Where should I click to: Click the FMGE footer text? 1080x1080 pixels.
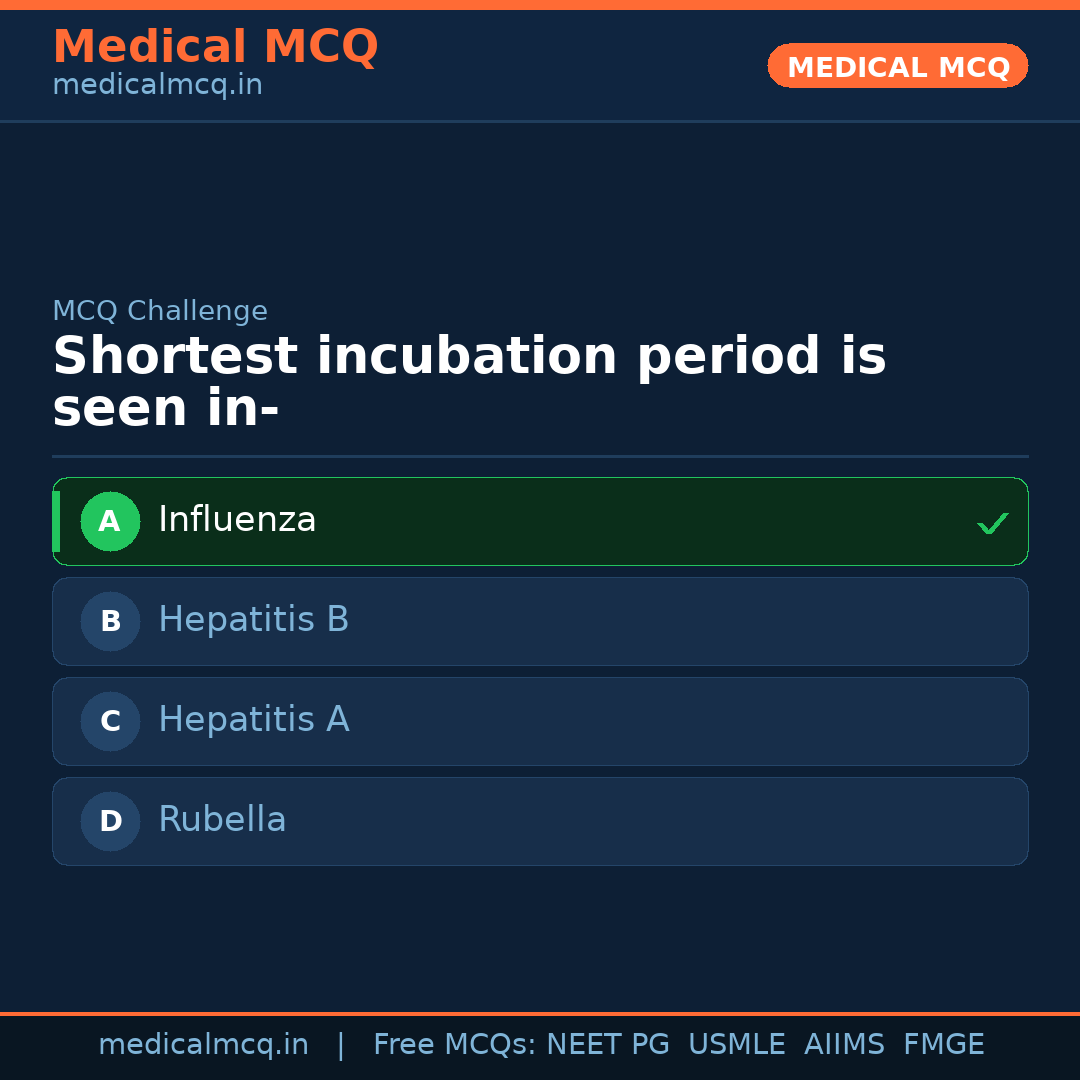pyautogui.click(x=943, y=1045)
